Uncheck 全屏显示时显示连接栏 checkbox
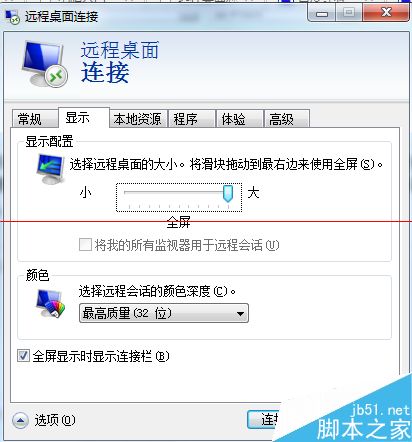The height and width of the screenshot is (442, 412). click(23, 356)
